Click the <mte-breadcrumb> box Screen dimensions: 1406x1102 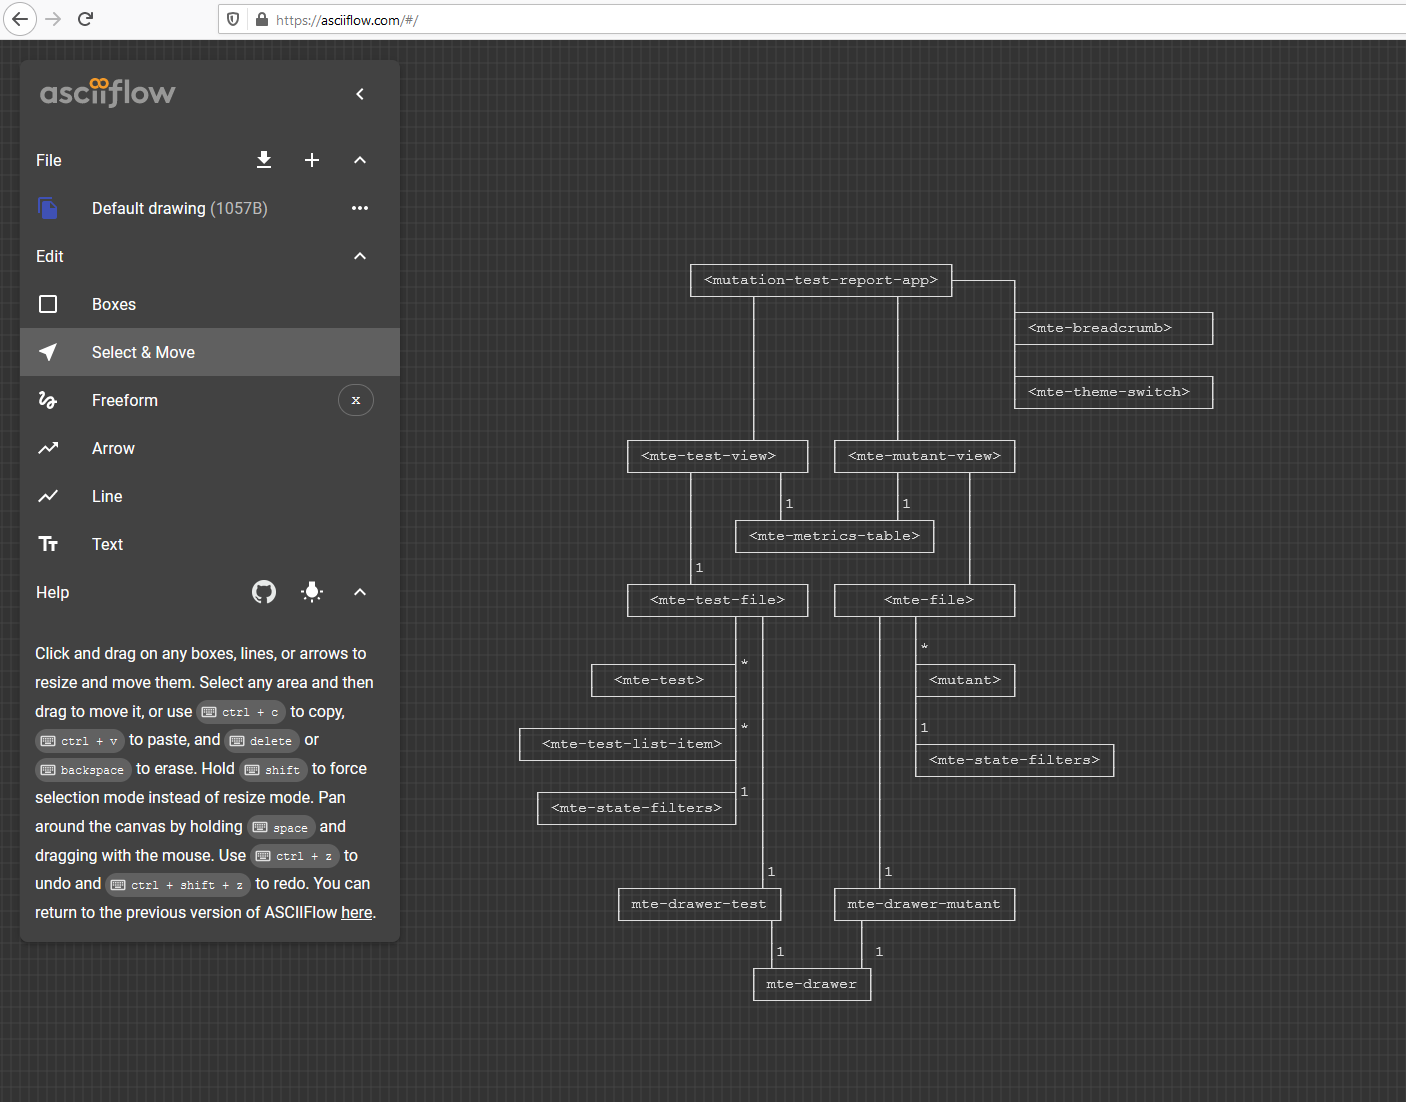[1114, 328]
